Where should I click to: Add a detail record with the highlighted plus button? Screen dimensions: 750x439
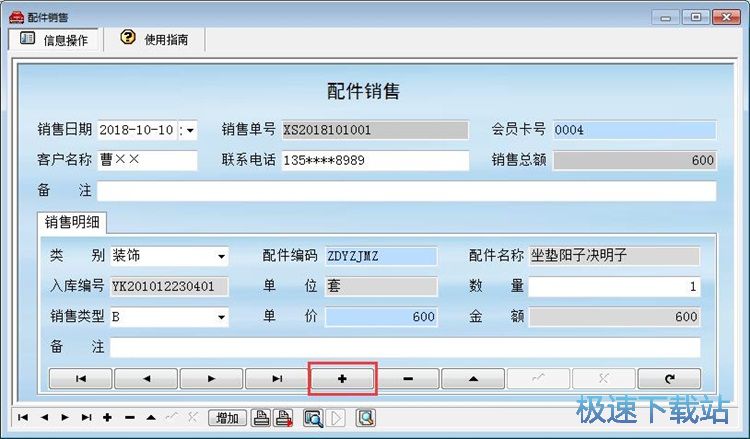(x=342, y=379)
